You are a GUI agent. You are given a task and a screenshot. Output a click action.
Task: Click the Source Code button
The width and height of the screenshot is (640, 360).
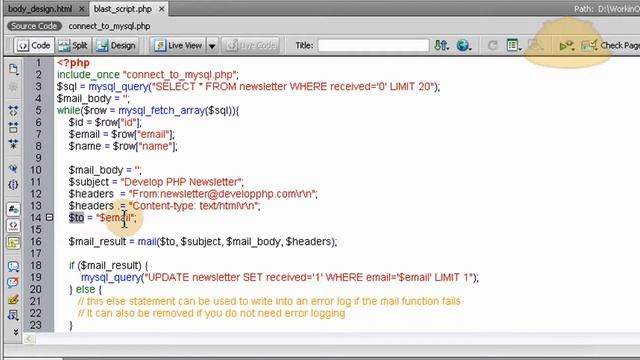click(34, 26)
